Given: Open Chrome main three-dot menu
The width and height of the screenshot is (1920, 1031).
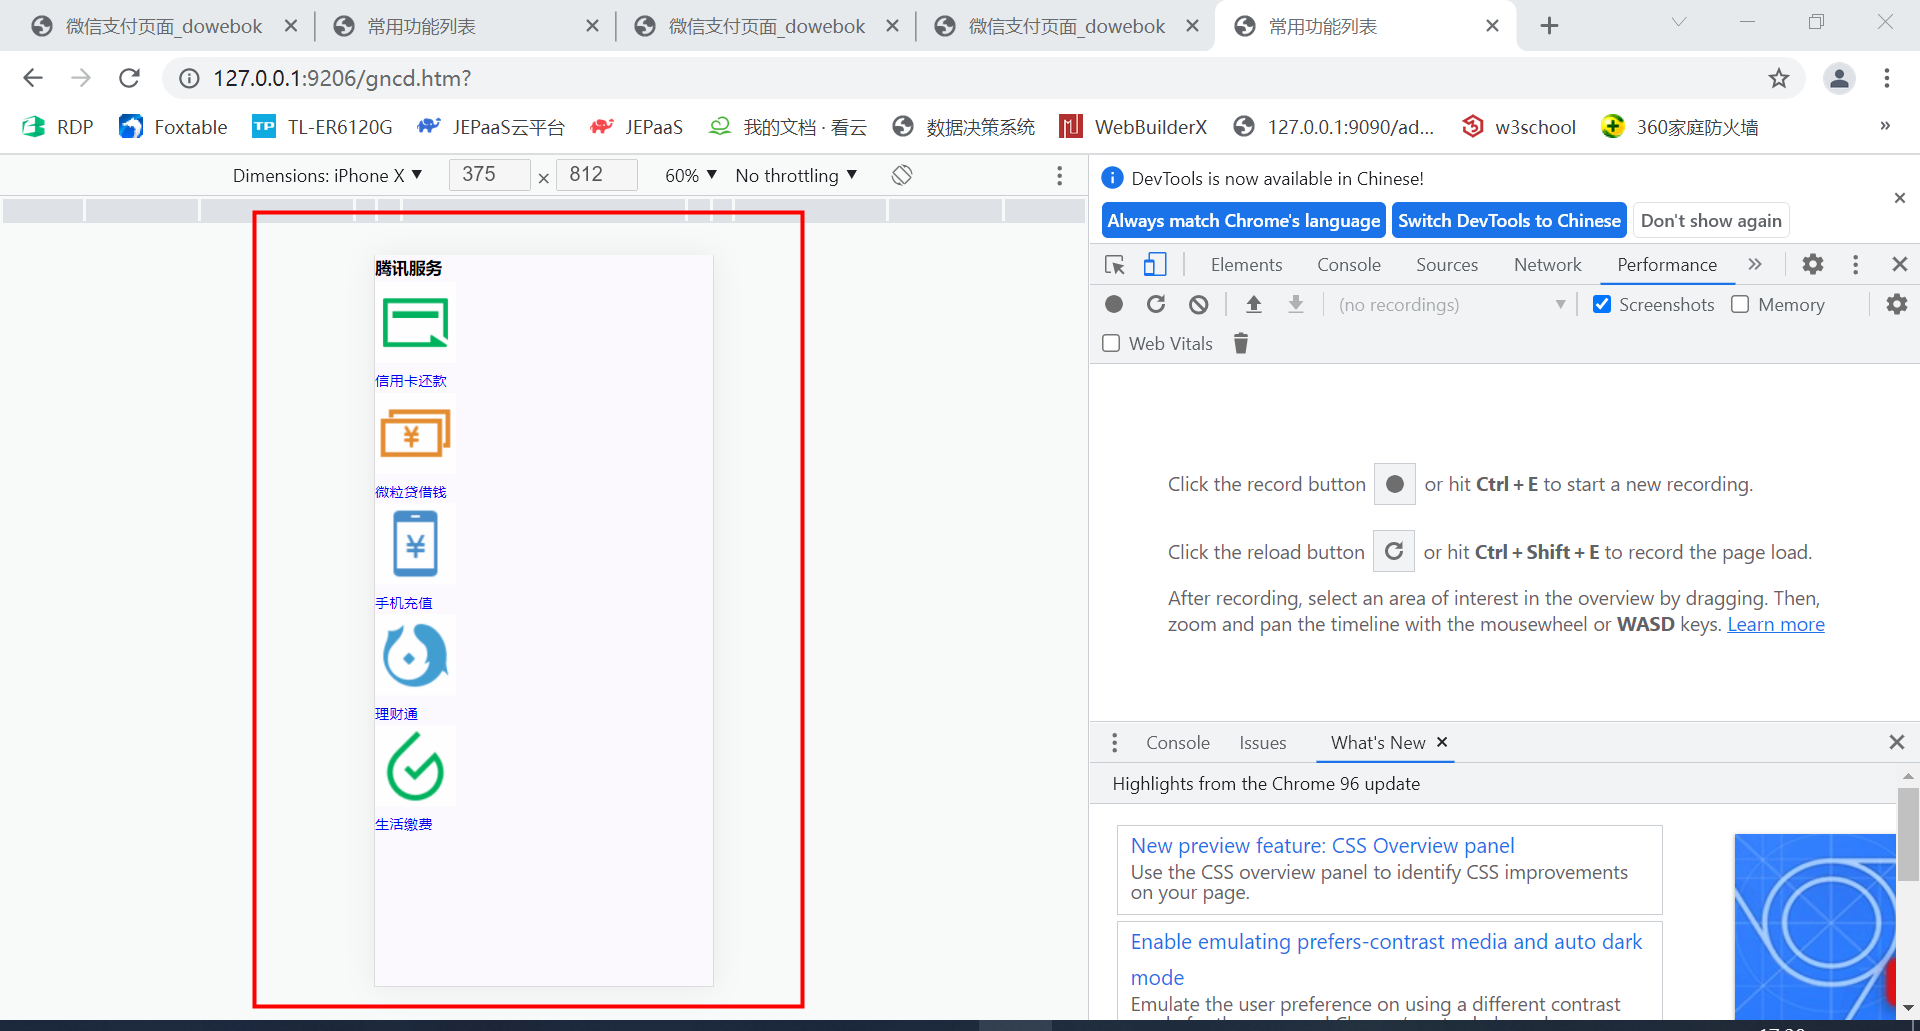Looking at the screenshot, I should click(x=1887, y=78).
